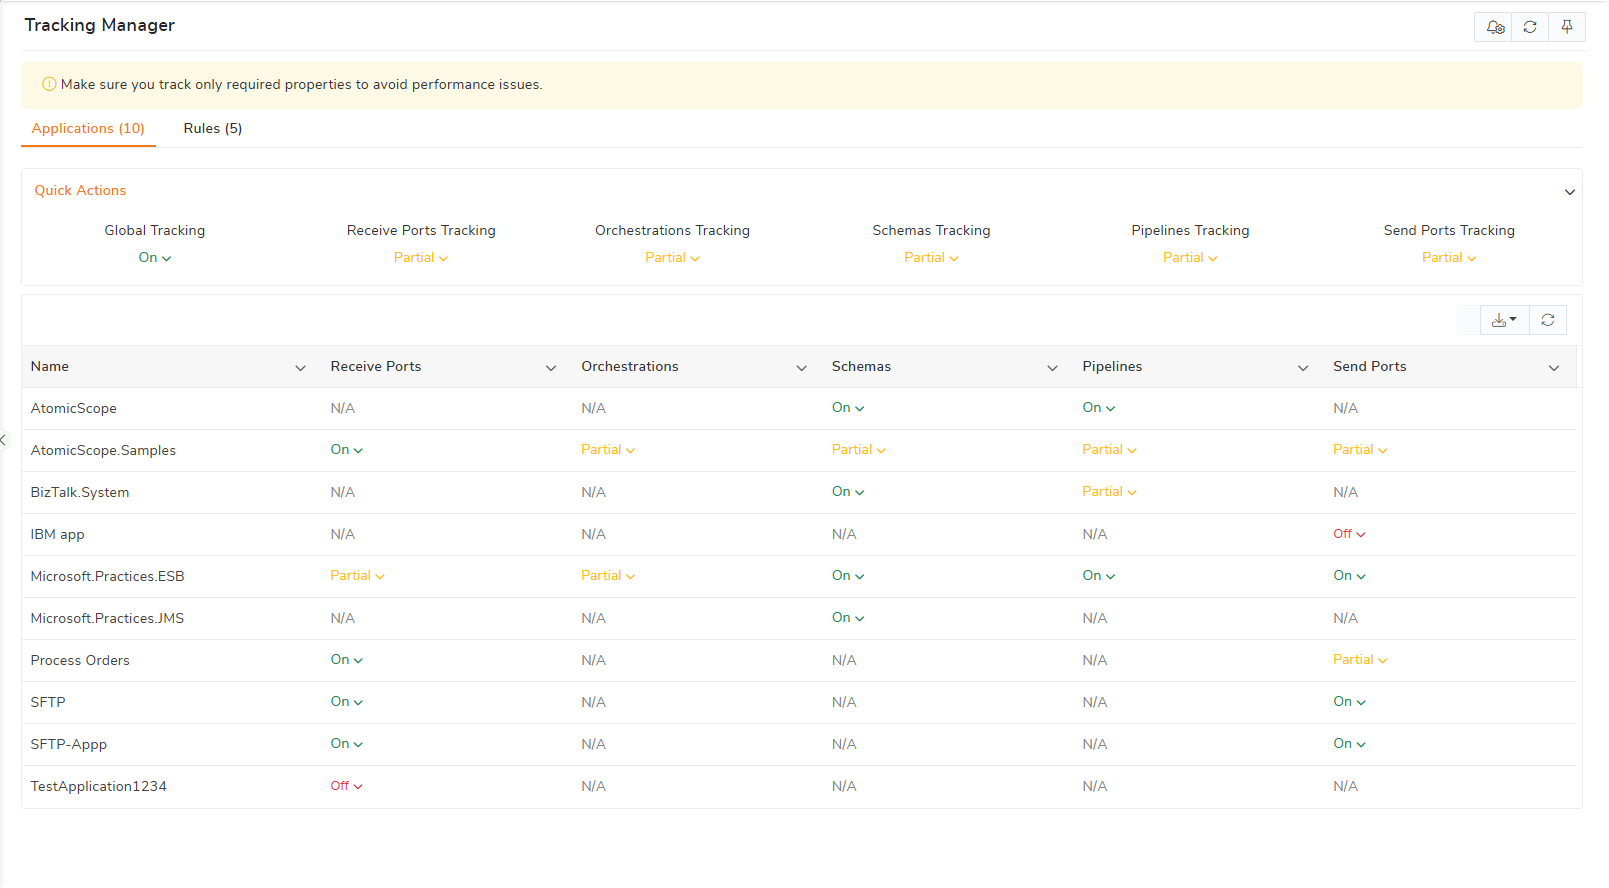
Task: Open the Name column header menu chevron
Action: pyautogui.click(x=300, y=368)
